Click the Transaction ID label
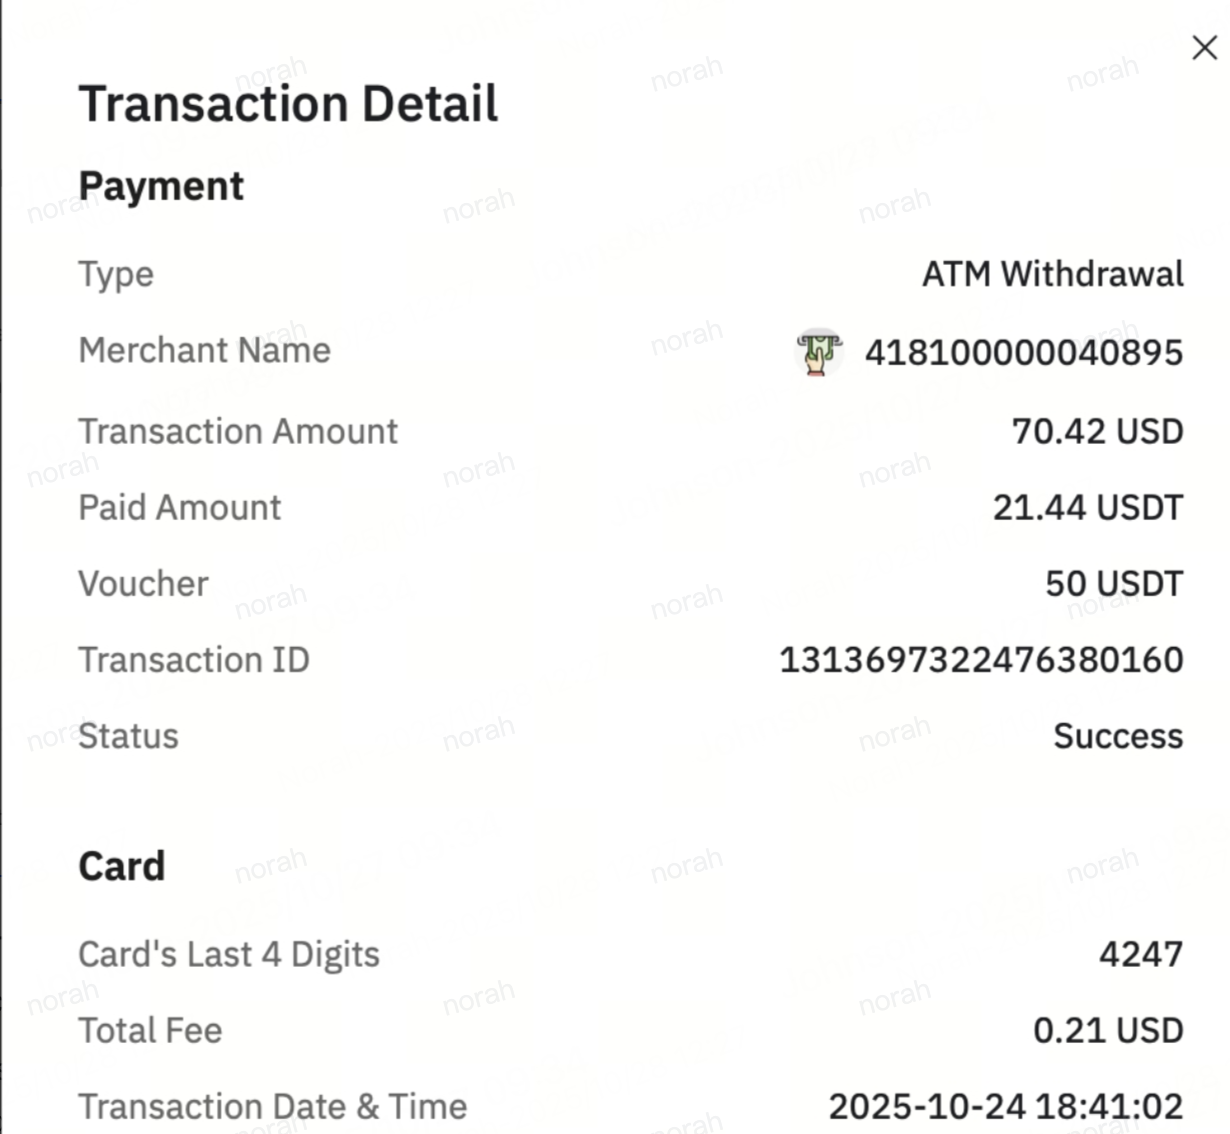This screenshot has width=1230, height=1134. (x=194, y=660)
